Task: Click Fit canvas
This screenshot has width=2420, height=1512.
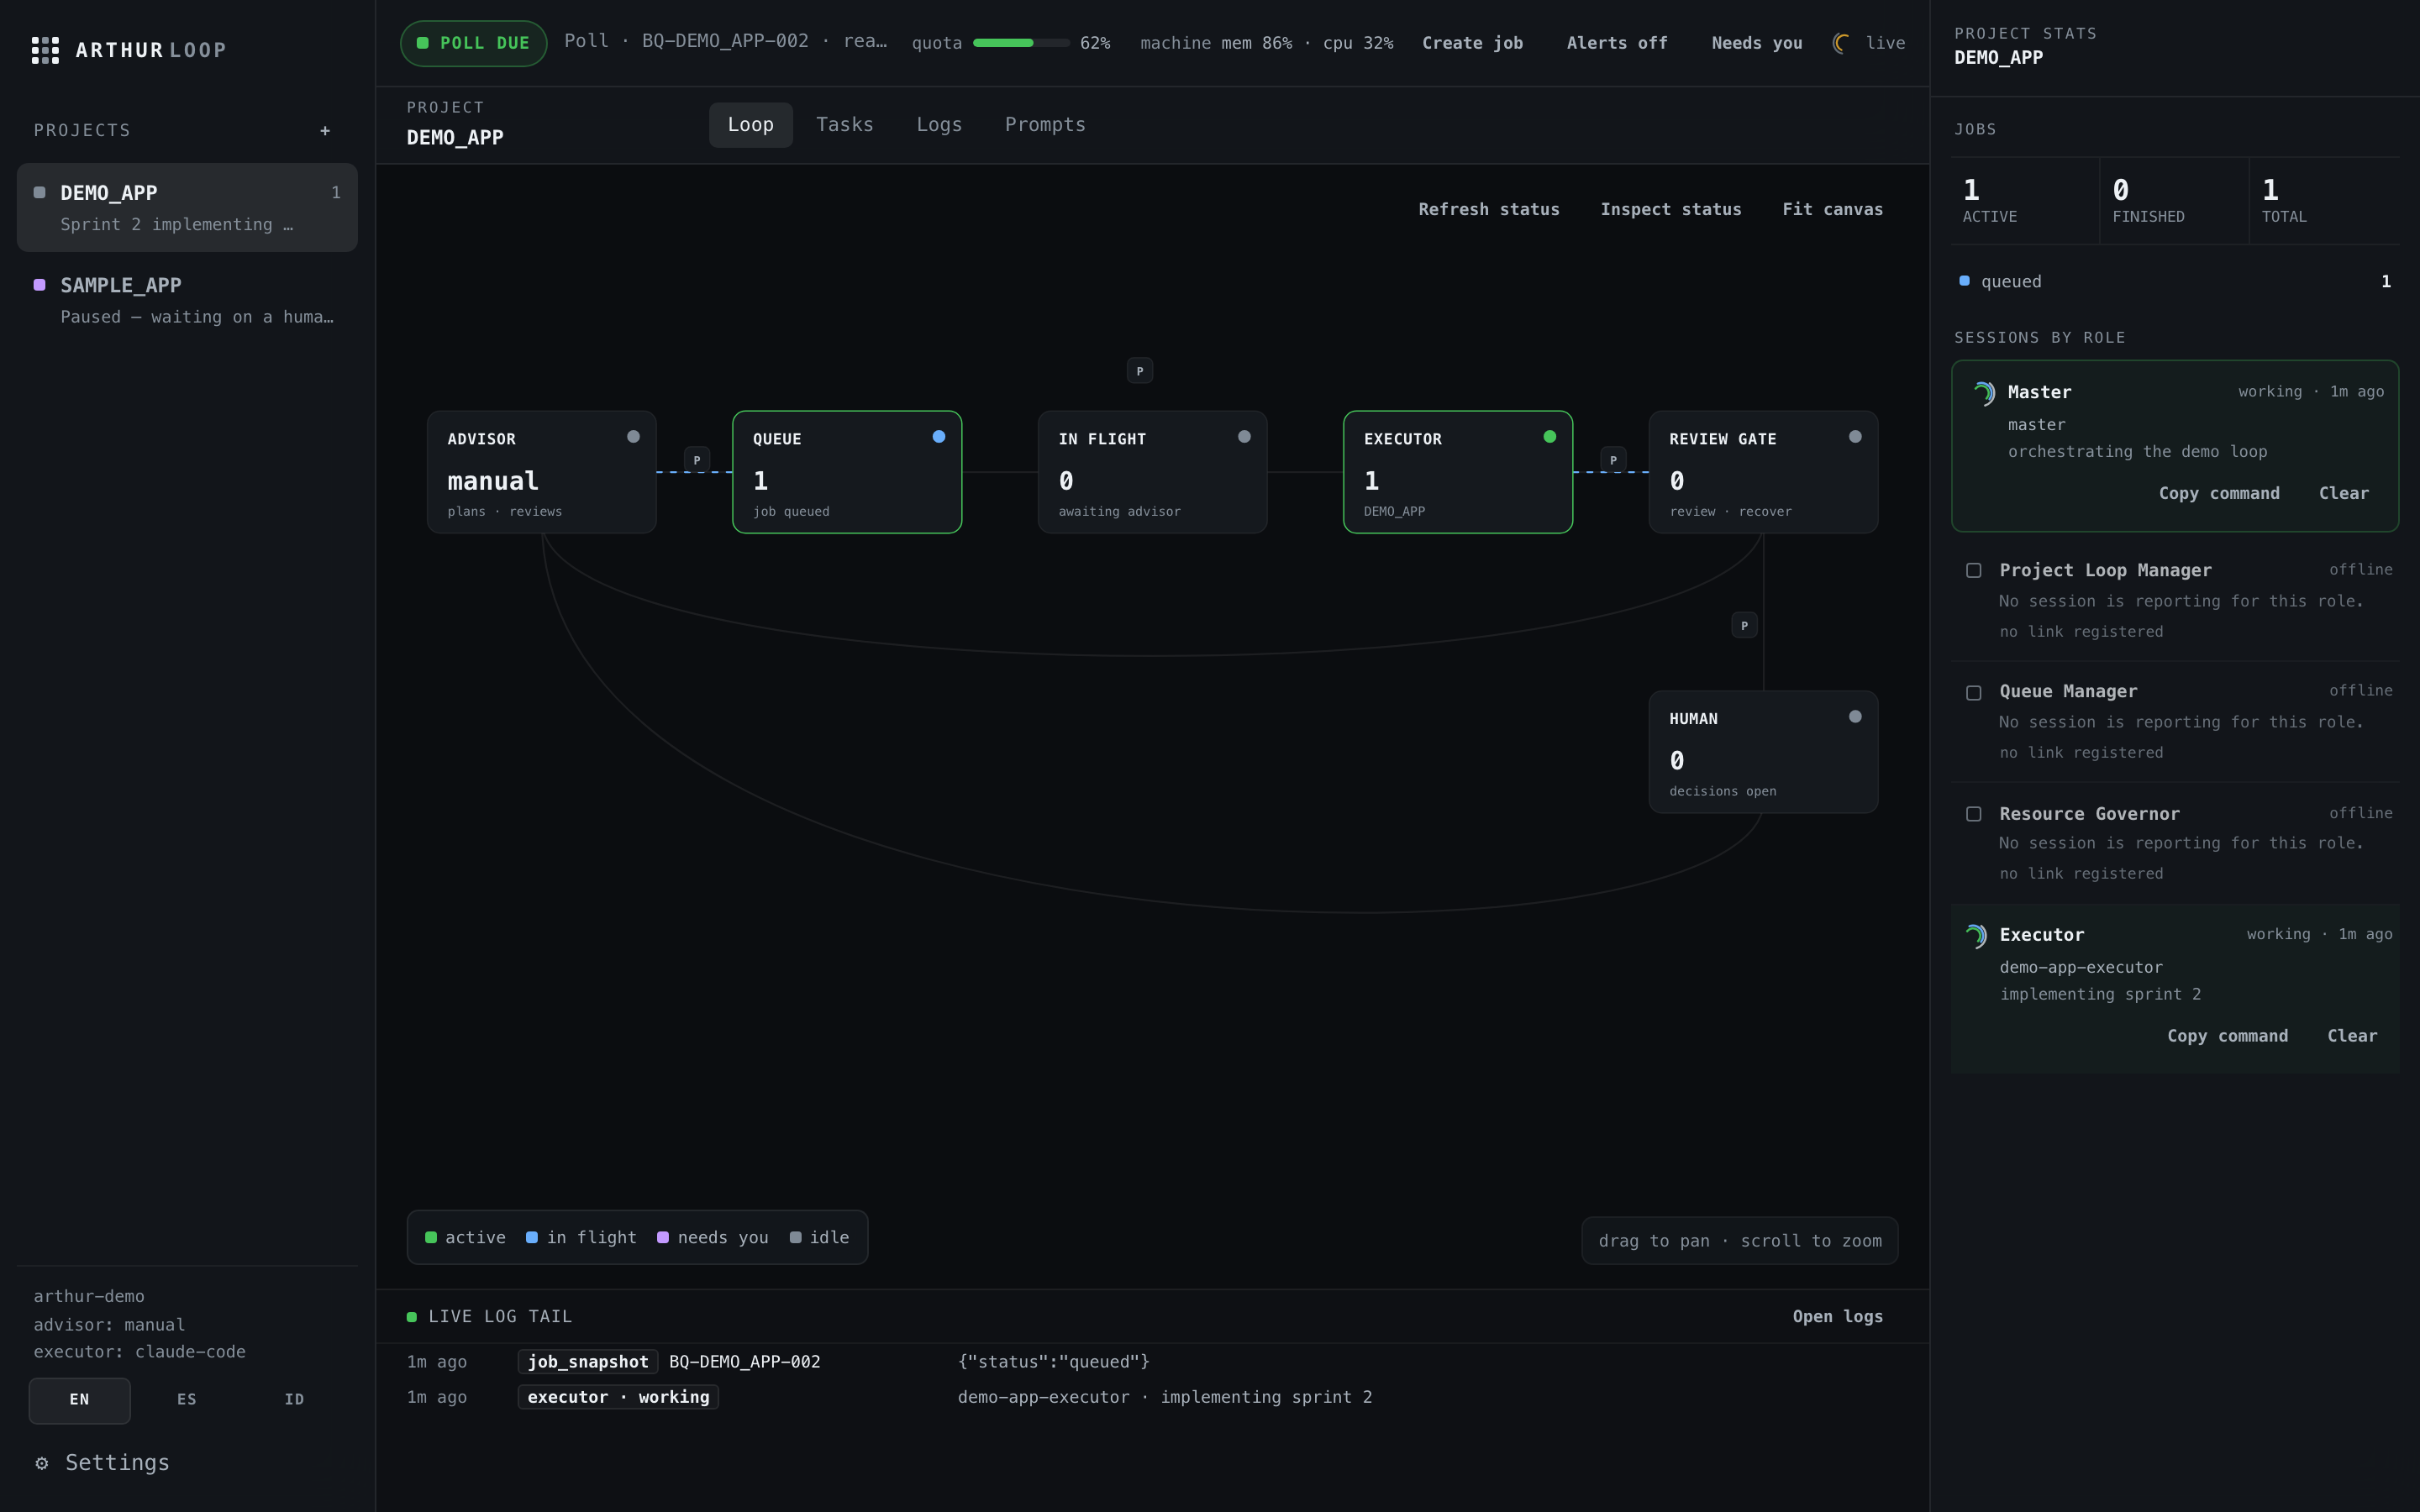Action: click(x=1833, y=209)
